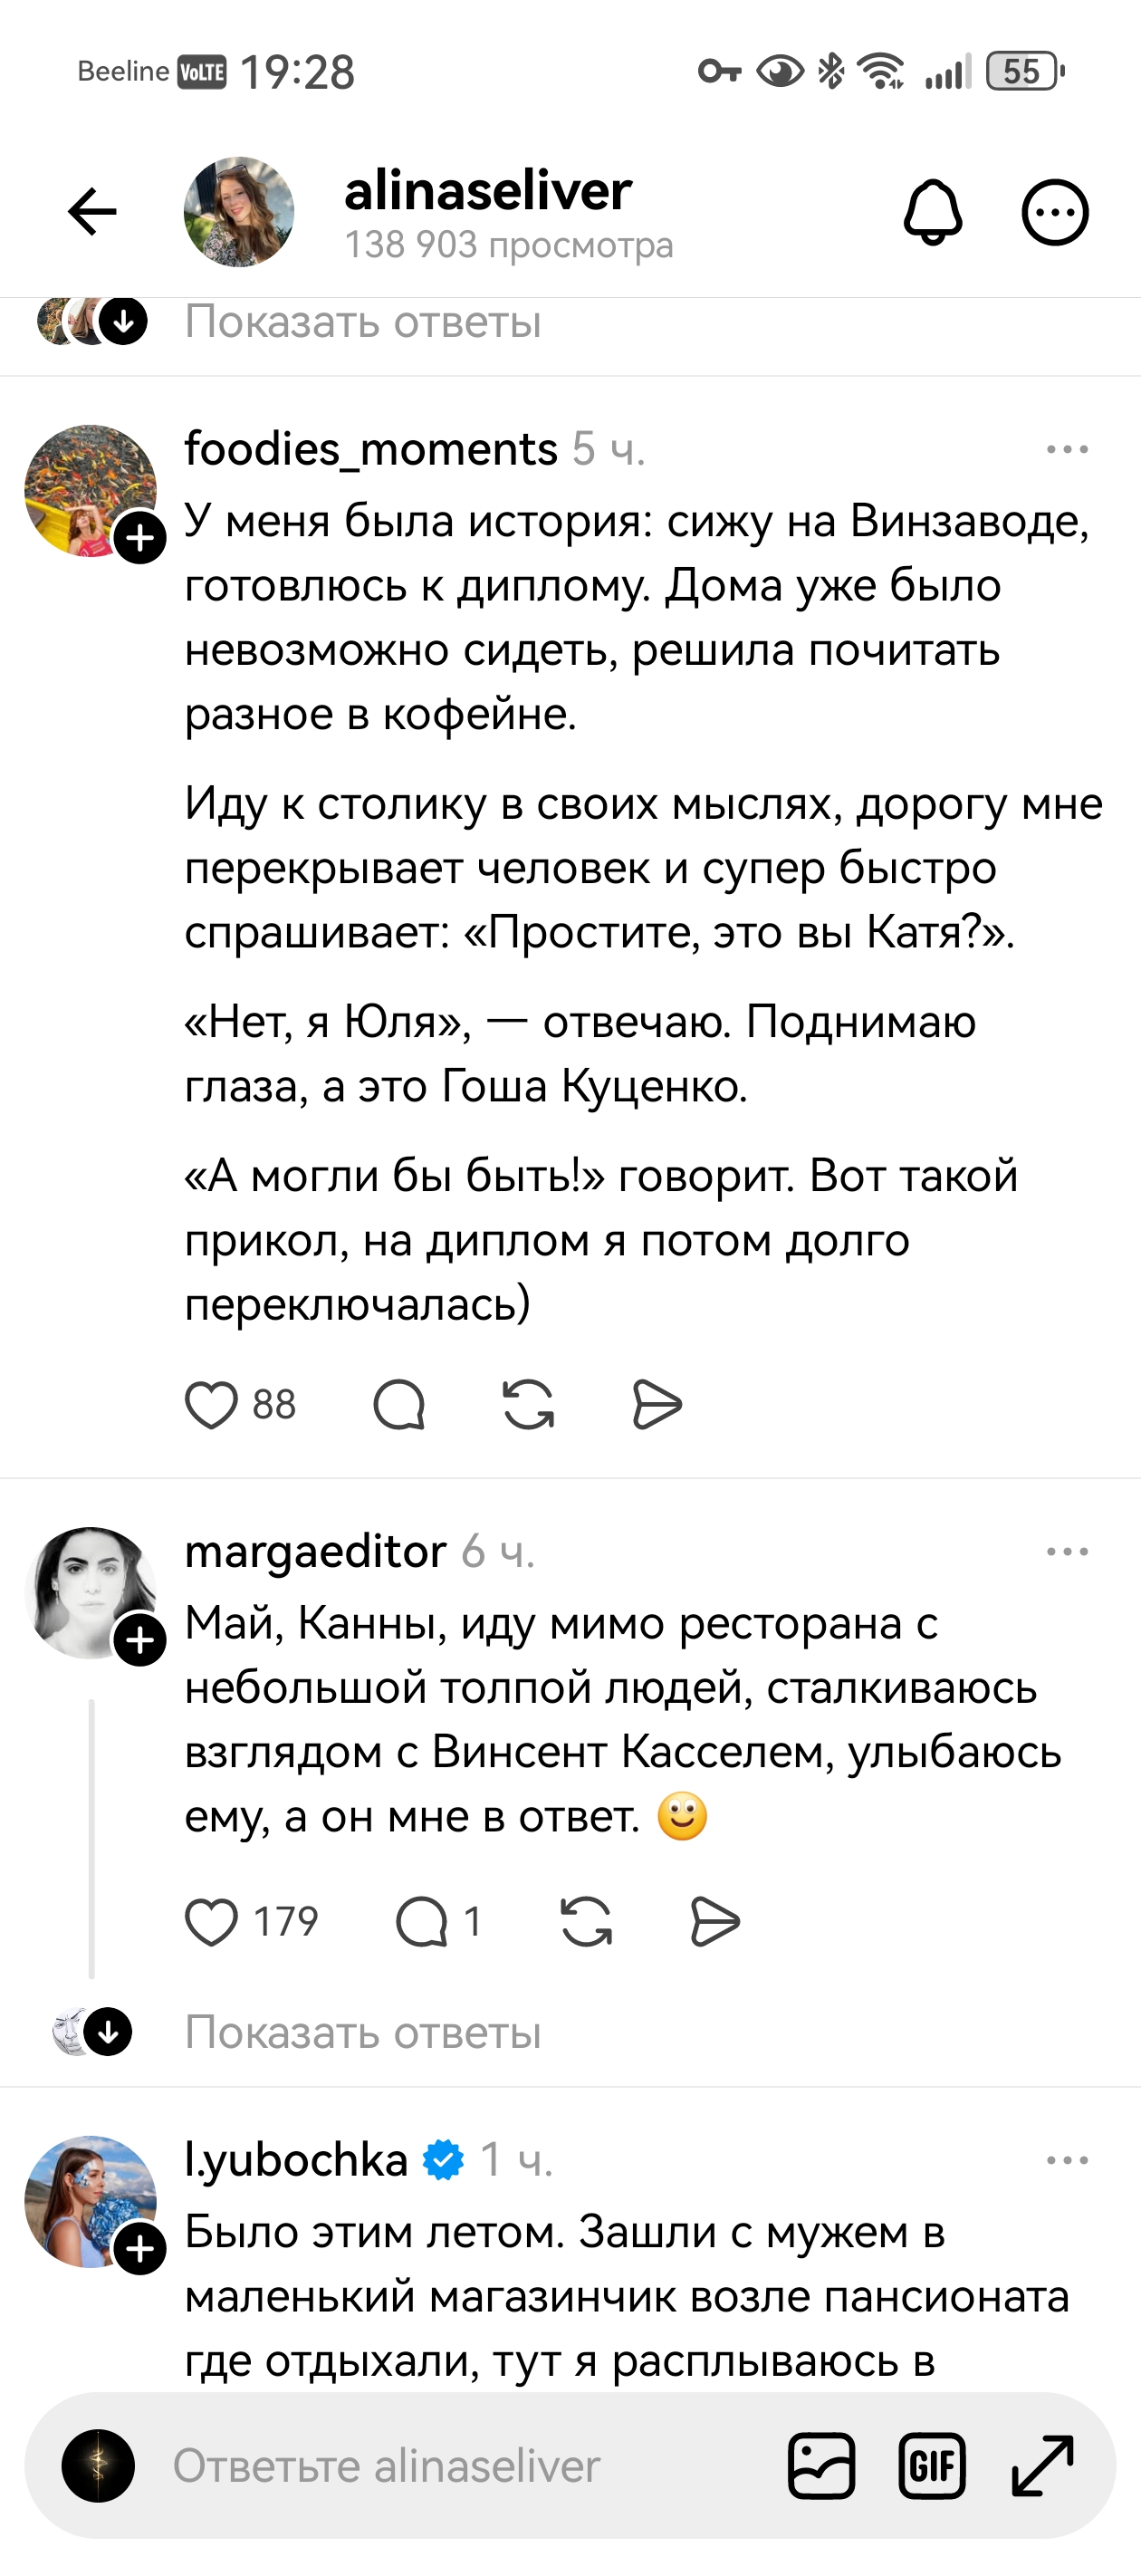
Task: Open thread options with the circled ellipsis menu
Action: click(x=1054, y=212)
